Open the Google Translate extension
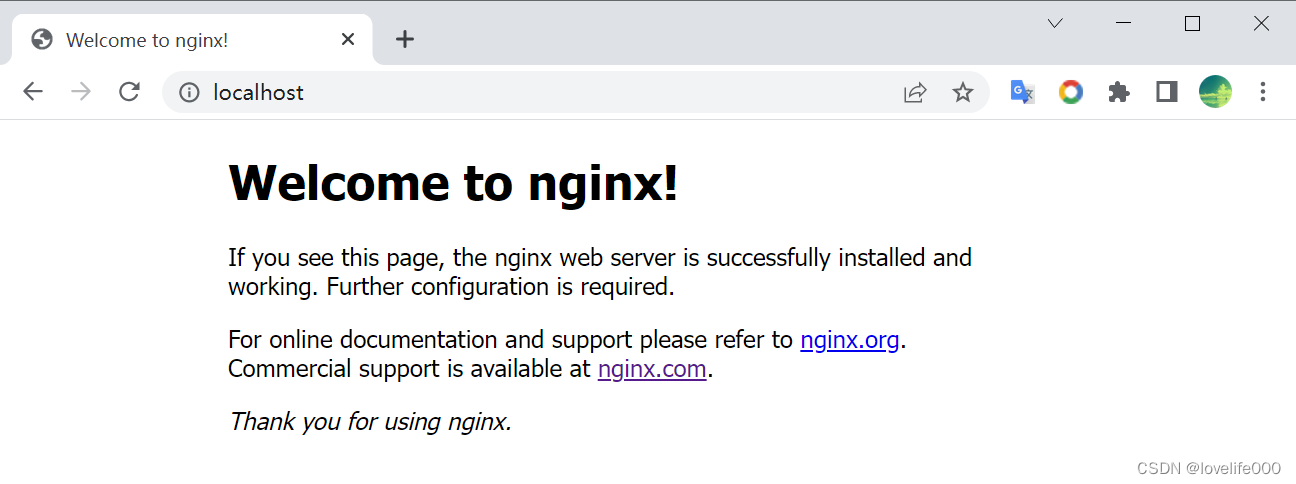Screen dimensions: 1296x484 (x=1022, y=92)
